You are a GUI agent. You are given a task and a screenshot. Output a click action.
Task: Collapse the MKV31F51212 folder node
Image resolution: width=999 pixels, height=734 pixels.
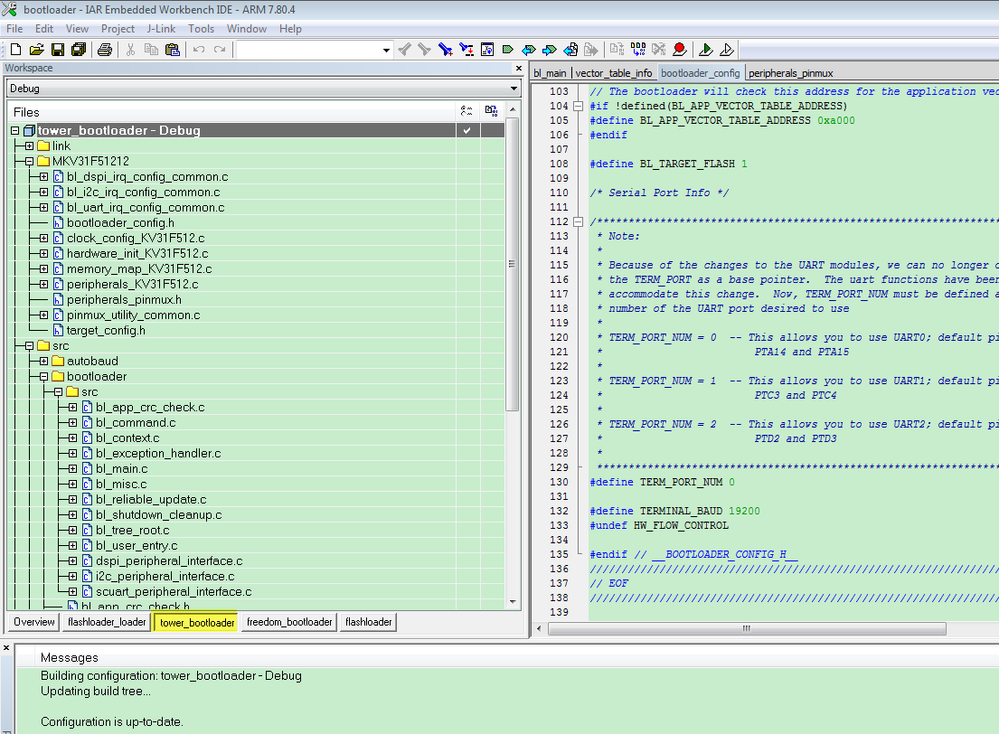click(29, 161)
